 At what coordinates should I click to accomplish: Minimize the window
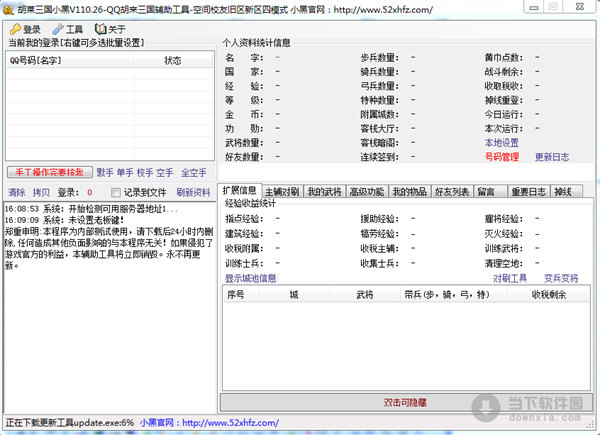534,7
